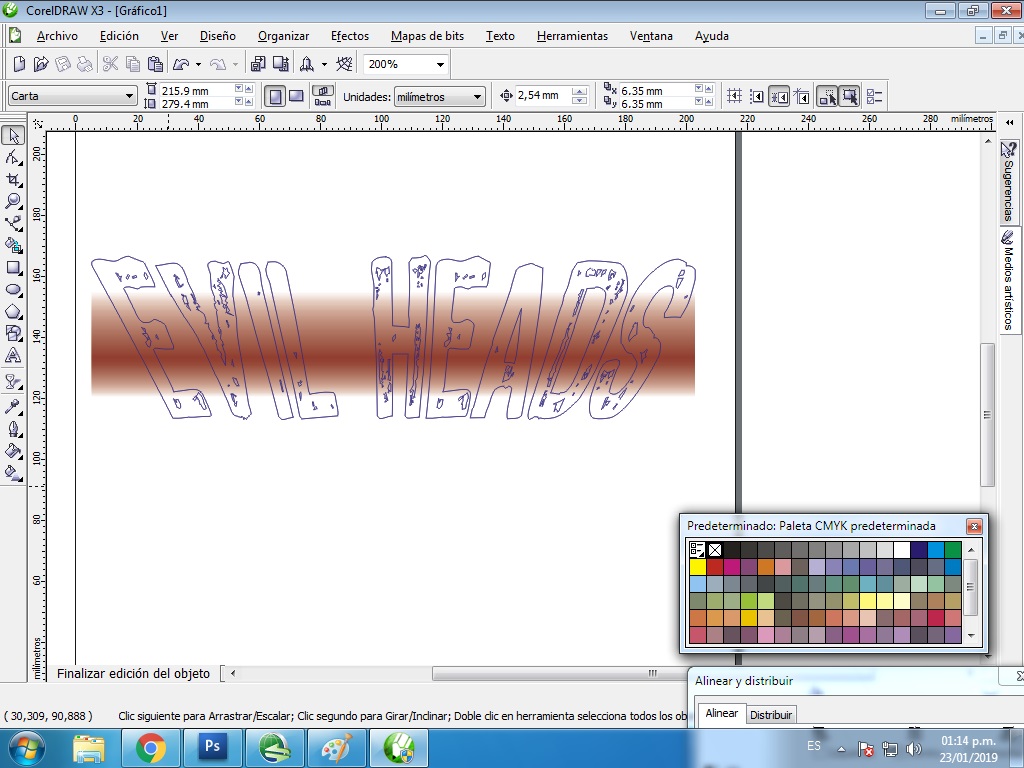Click the Paste clipboard icon

pyautogui.click(x=155, y=64)
